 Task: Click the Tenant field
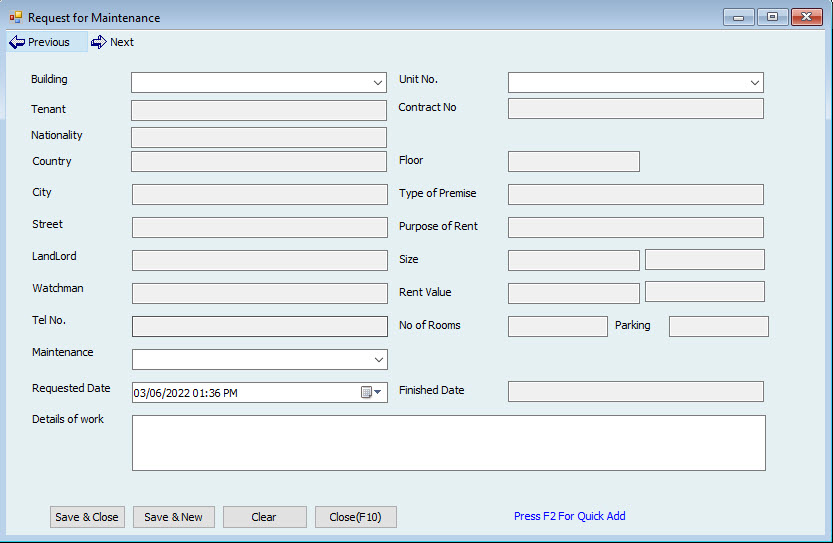coord(258,110)
